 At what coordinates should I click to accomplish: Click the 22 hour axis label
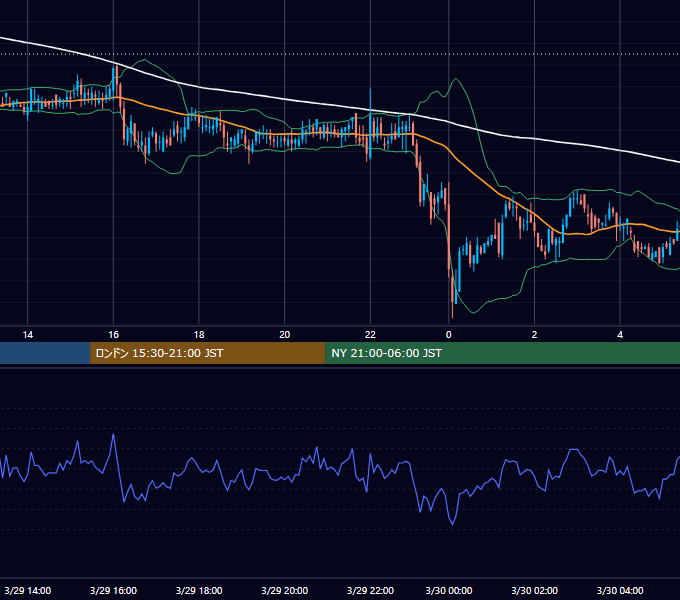click(370, 335)
